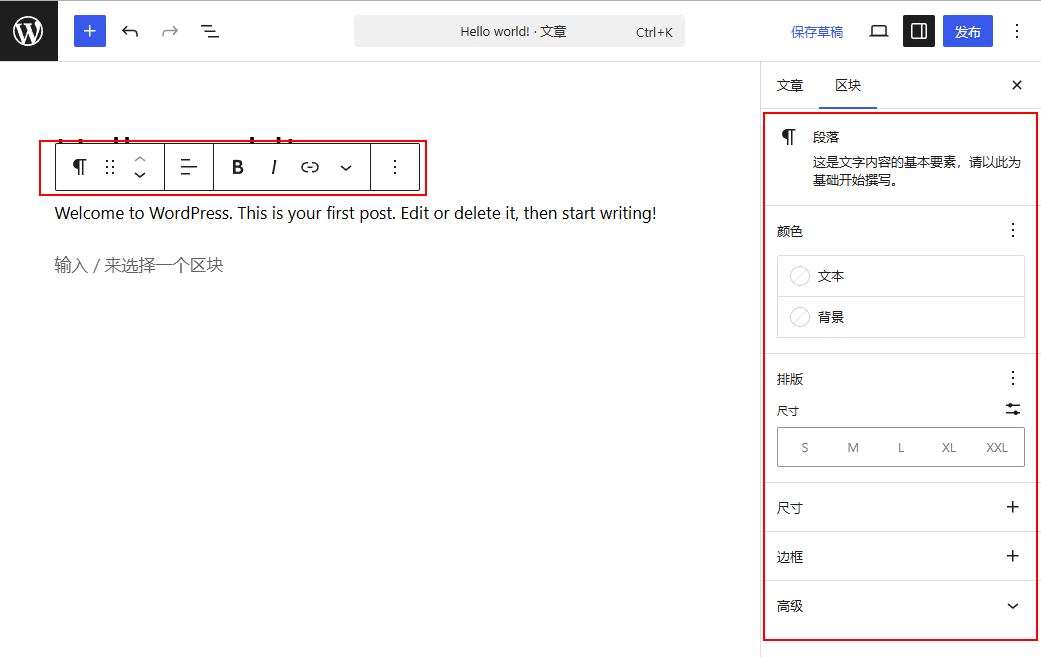The image size is (1041, 657).
Task: Switch to the 文章 tab
Action: click(790, 86)
